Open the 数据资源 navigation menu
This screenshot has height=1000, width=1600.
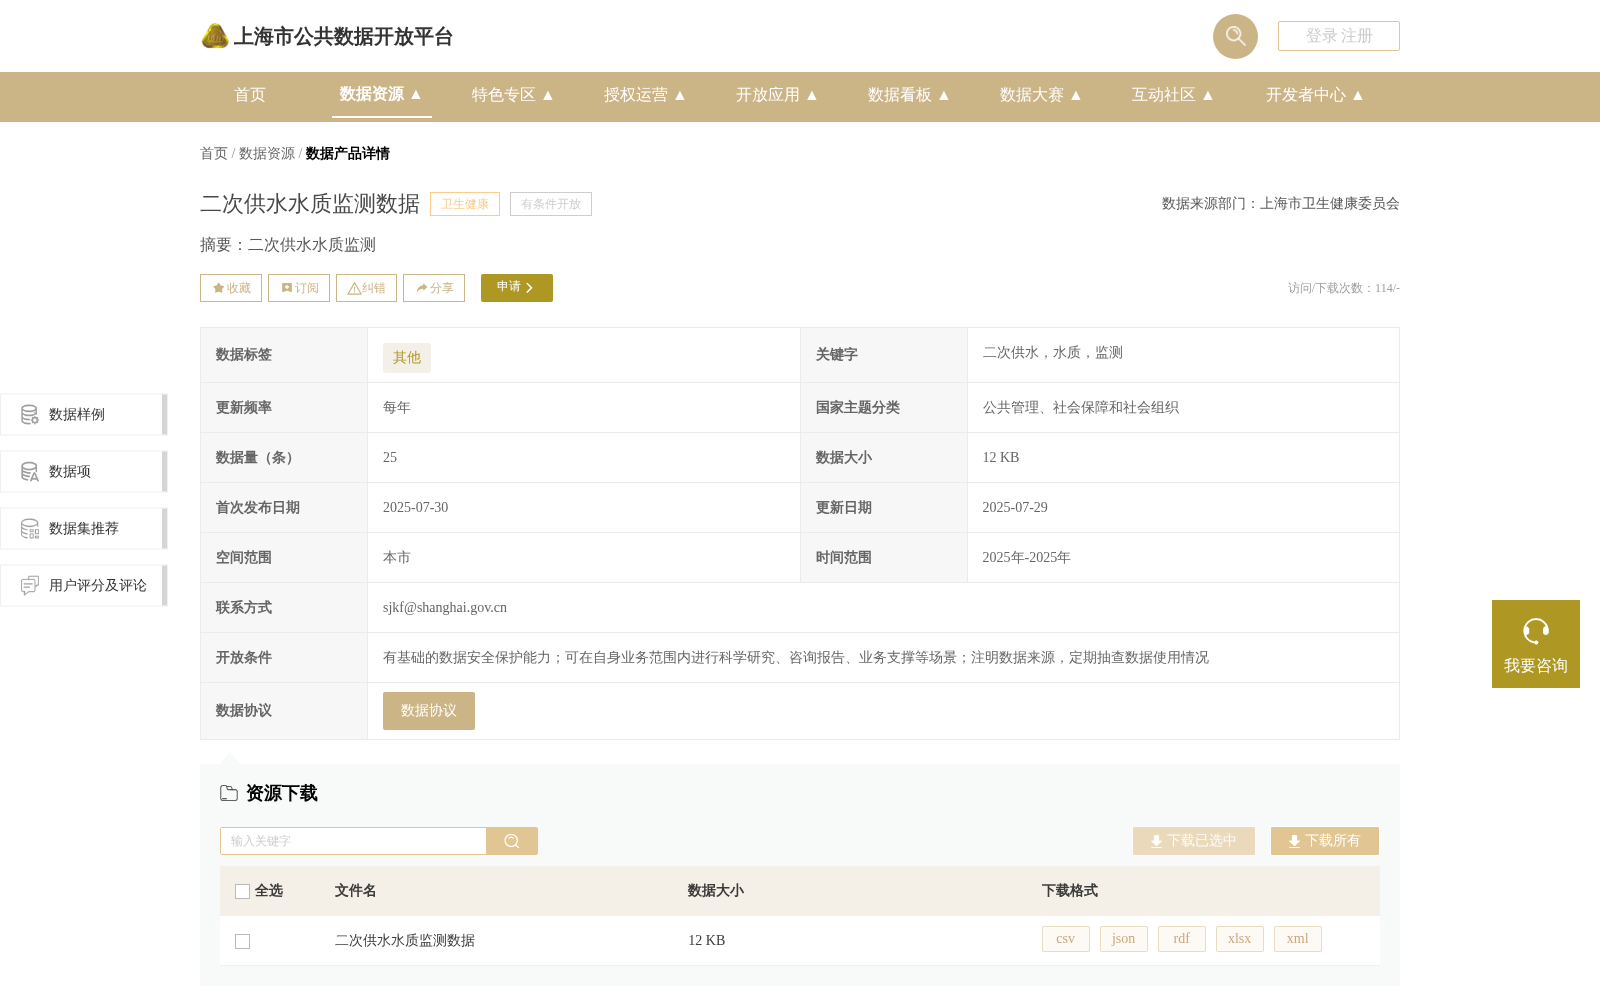coord(381,94)
